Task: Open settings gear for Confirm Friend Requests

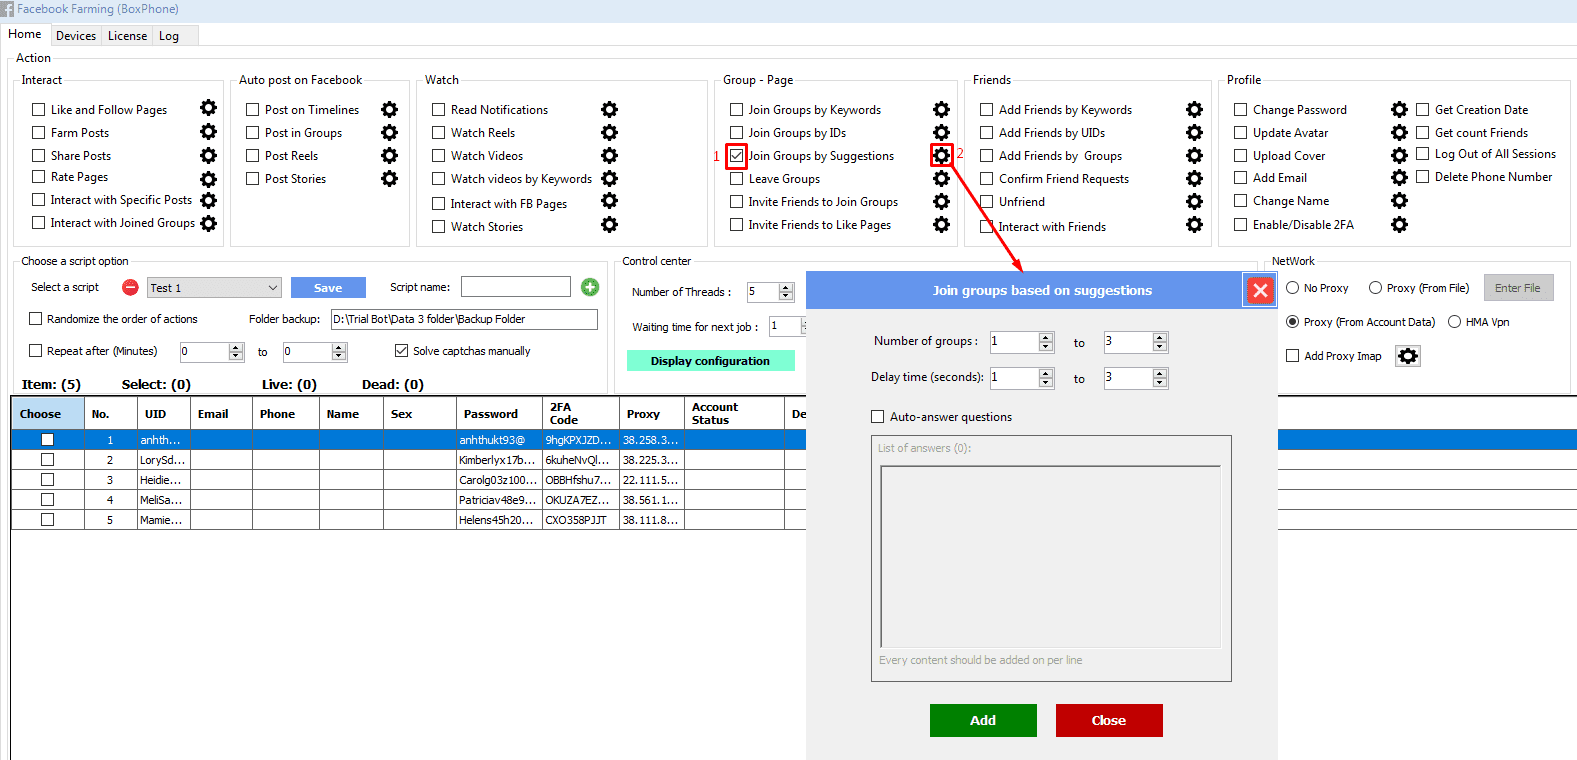Action: (1194, 178)
